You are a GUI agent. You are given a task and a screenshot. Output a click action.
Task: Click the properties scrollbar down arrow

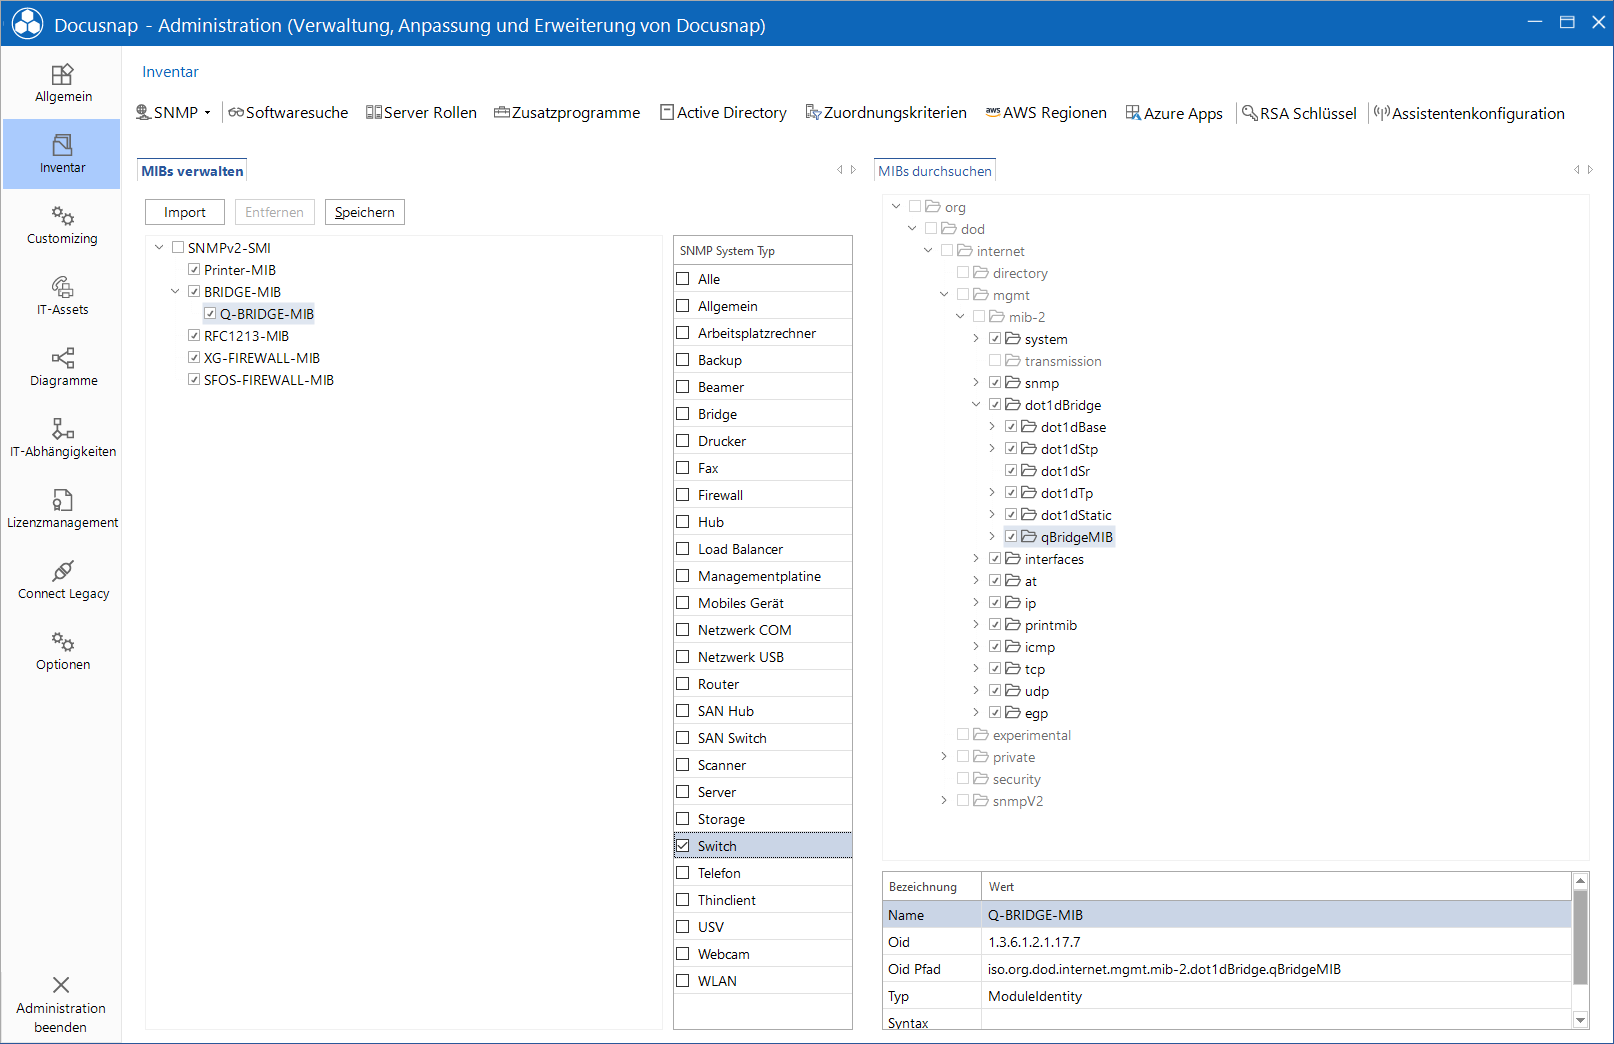click(x=1581, y=1020)
